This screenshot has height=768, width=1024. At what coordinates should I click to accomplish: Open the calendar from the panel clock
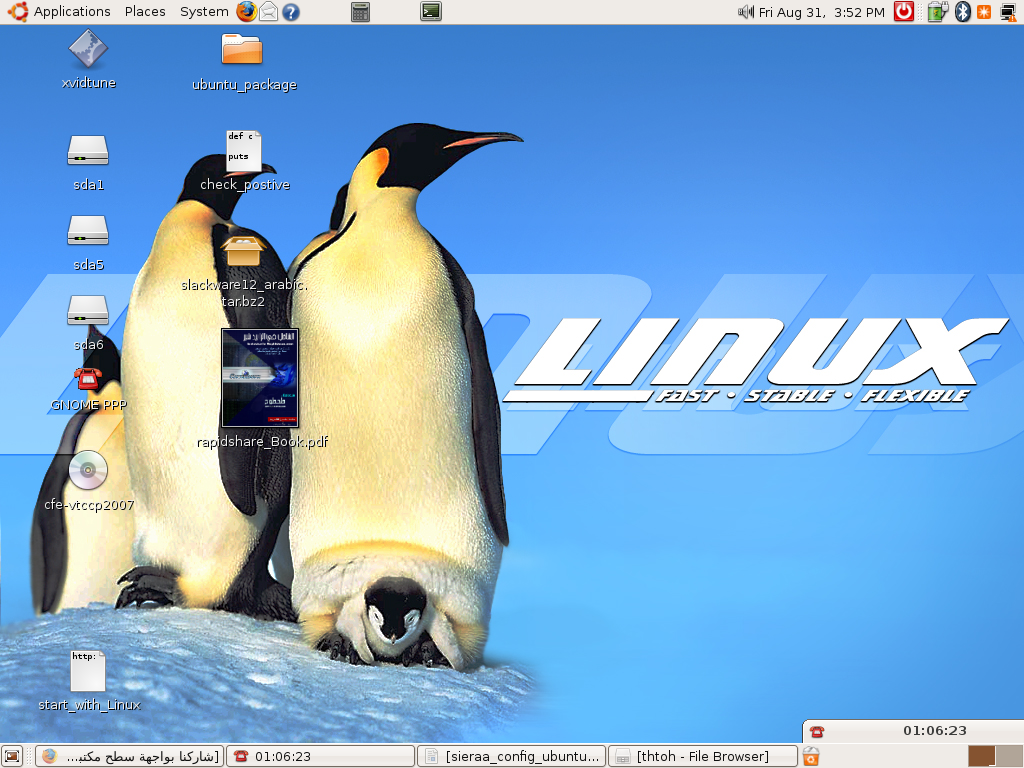[x=822, y=12]
